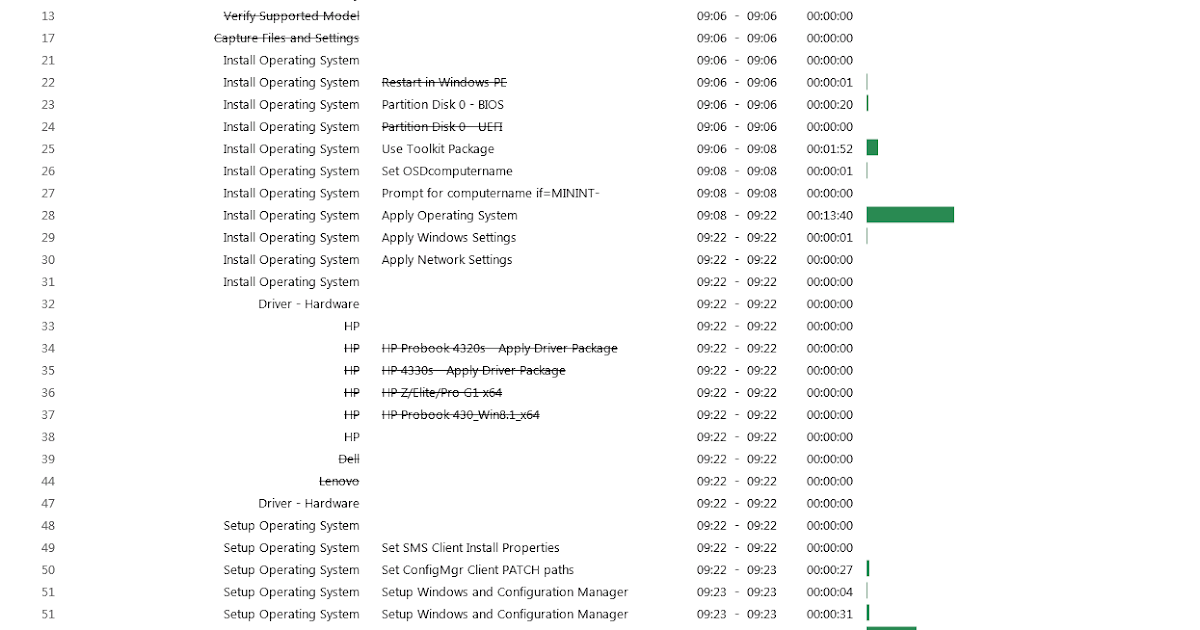
Task: Select the "Apply Network Settings" step
Action: coord(446,259)
